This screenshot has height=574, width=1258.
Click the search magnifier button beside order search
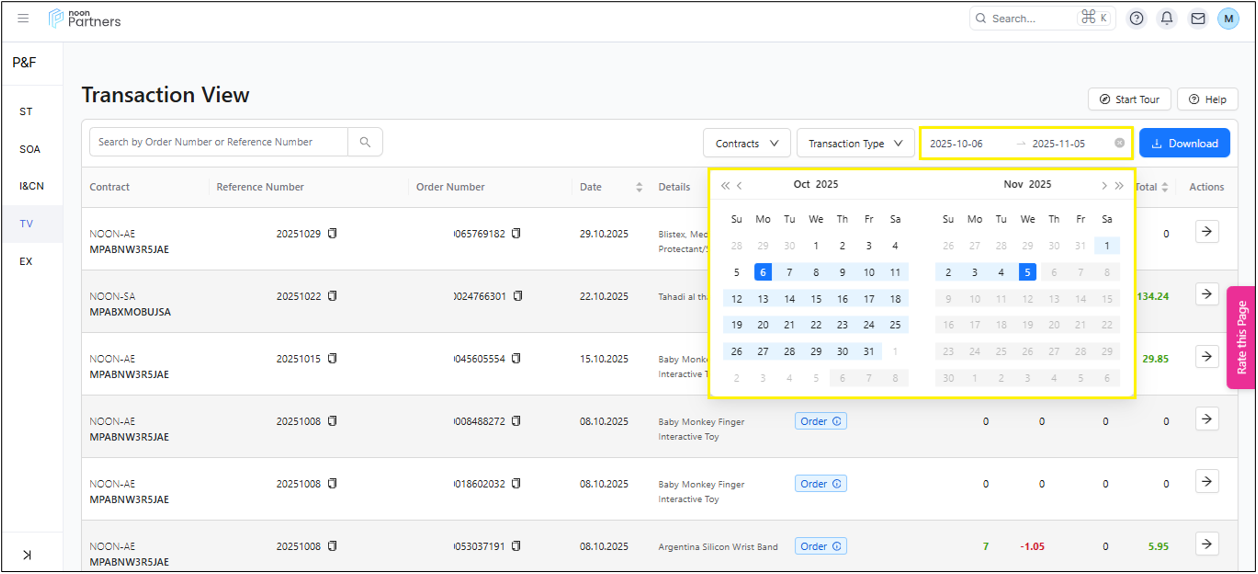(365, 142)
